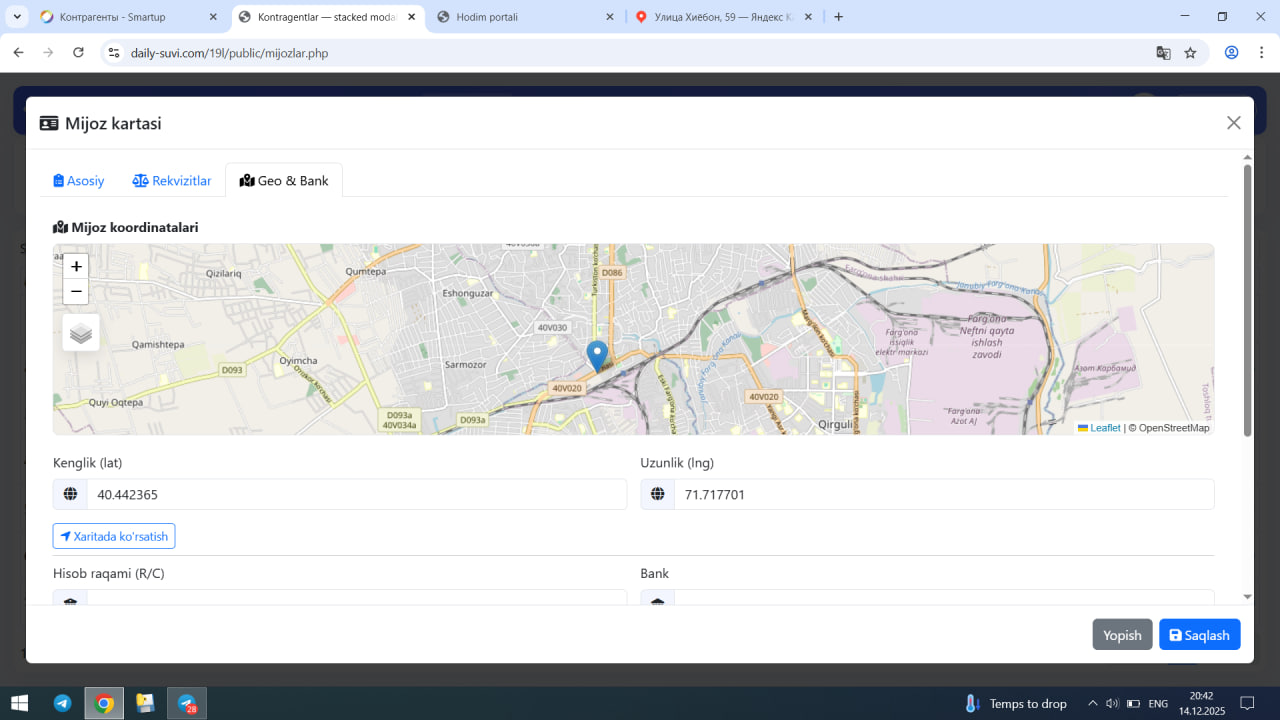This screenshot has height=720, width=1280.
Task: Switch to the Rekvizitlar tab
Action: [x=172, y=181]
